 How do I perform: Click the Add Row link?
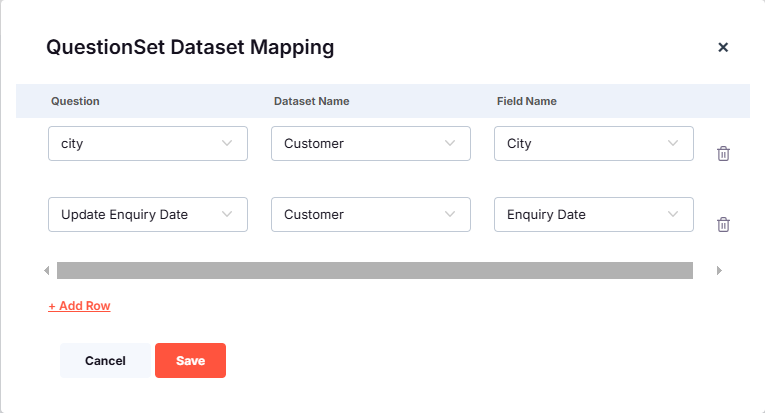[x=79, y=306]
